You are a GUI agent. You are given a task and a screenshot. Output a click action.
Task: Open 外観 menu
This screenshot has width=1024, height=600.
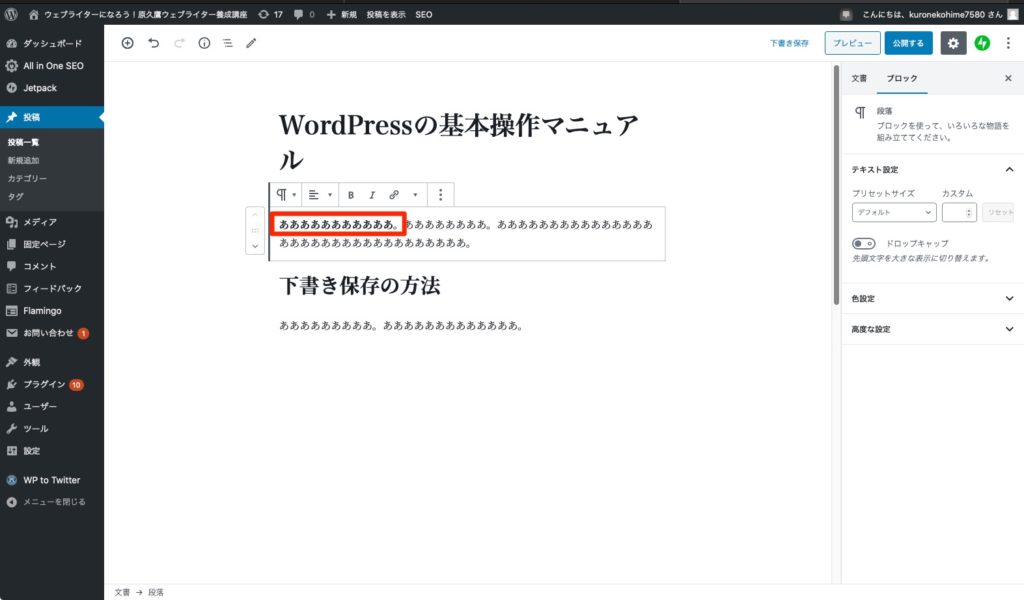[52, 362]
